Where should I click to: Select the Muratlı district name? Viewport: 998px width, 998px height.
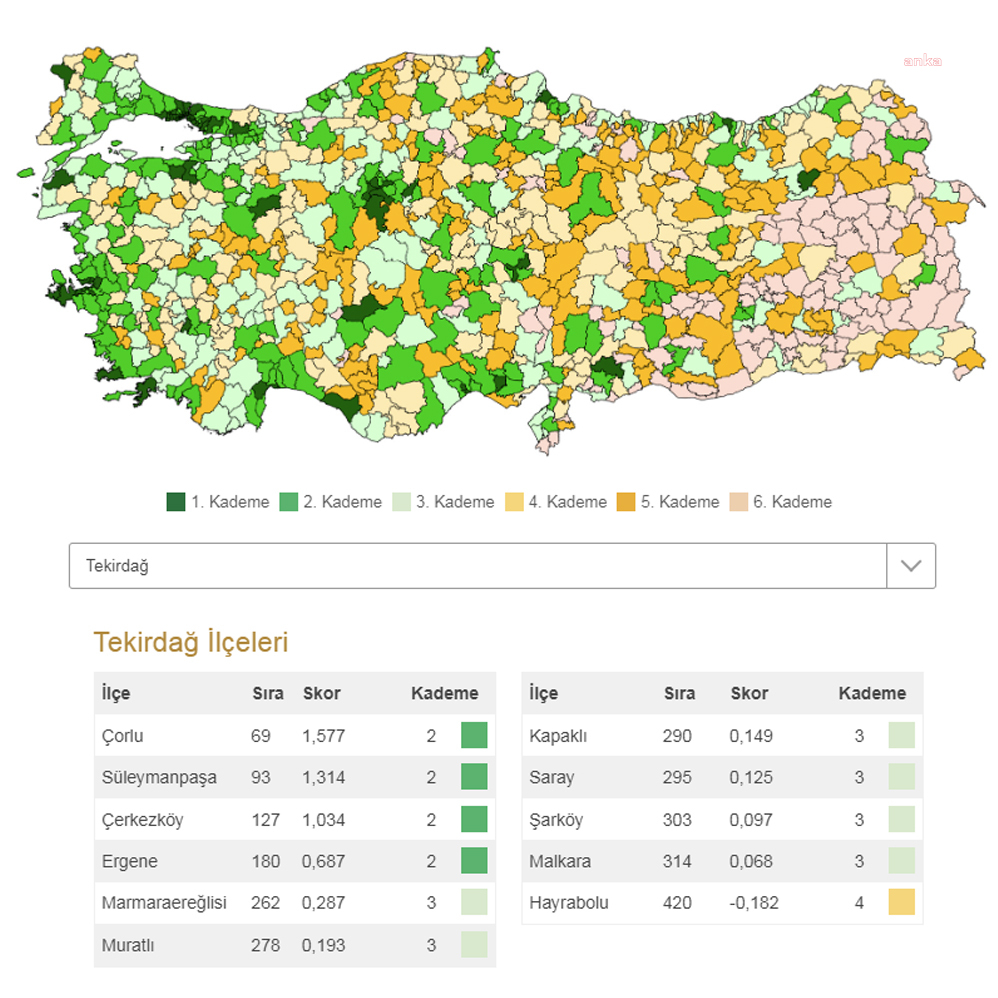128,945
